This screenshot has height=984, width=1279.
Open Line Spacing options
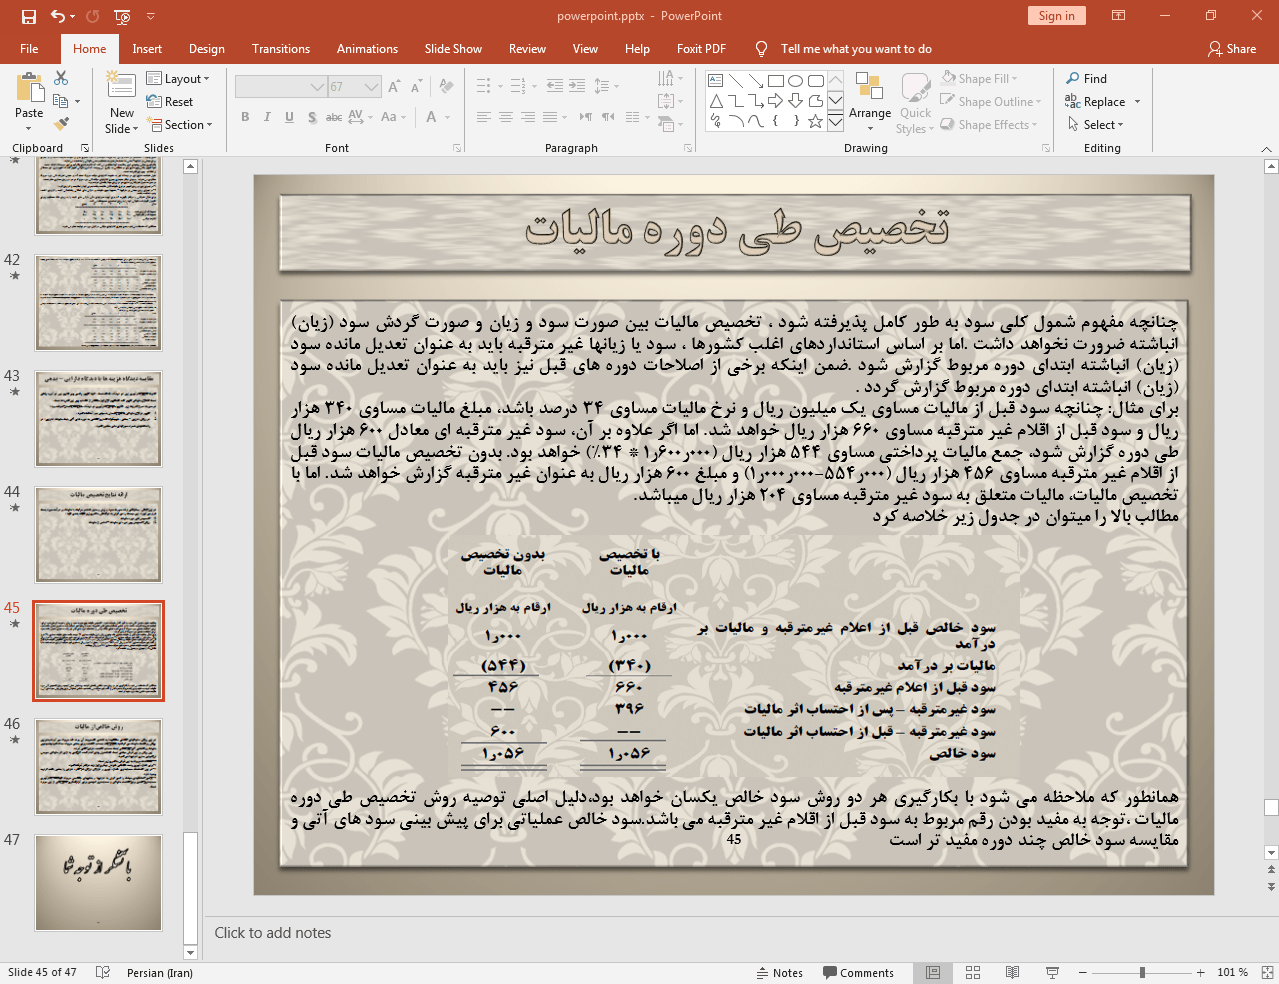pos(606,86)
